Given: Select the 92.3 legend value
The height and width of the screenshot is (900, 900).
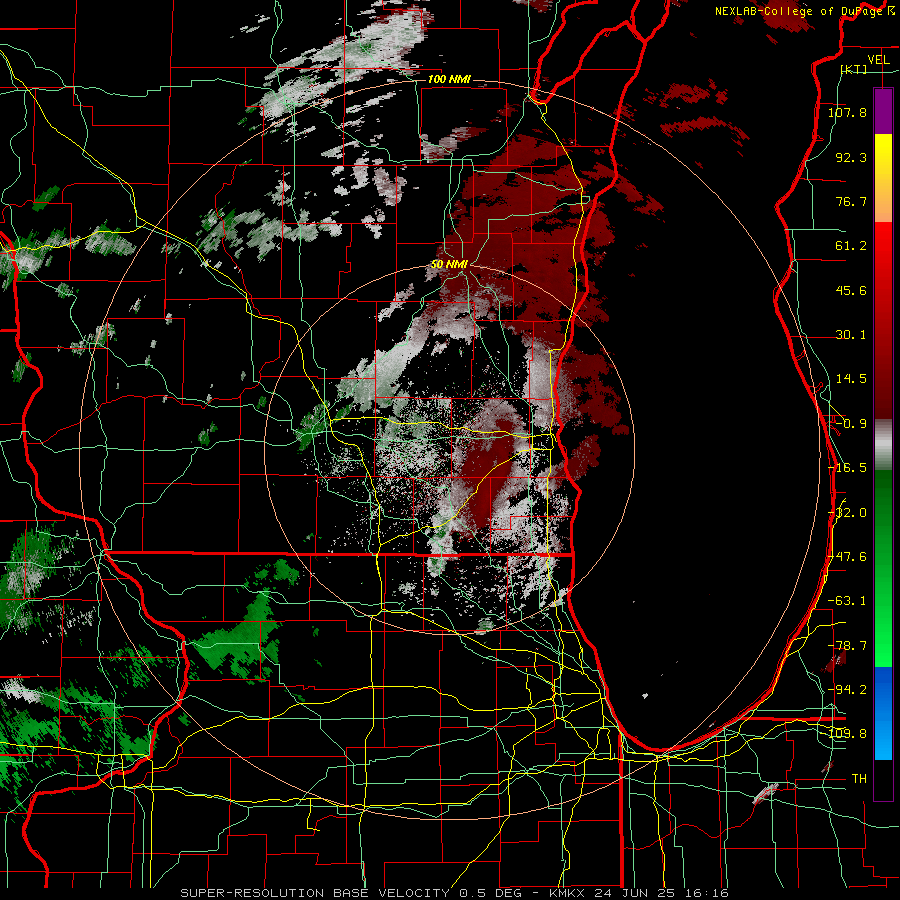Looking at the screenshot, I should click(851, 157).
